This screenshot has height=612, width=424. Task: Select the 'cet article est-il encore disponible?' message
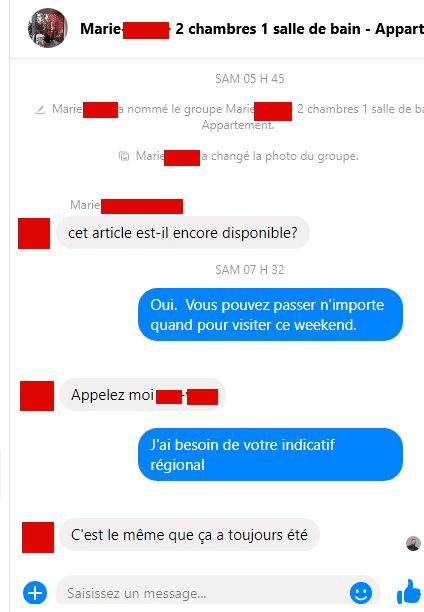pos(183,233)
